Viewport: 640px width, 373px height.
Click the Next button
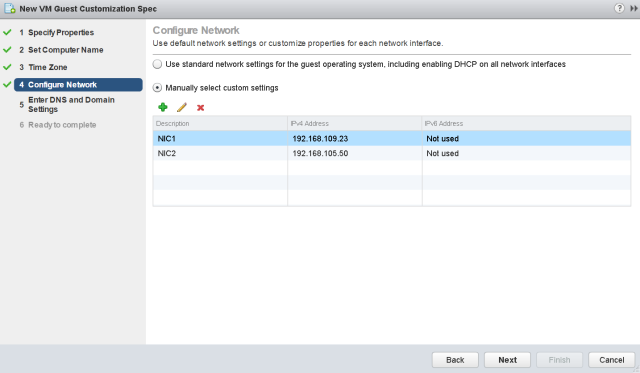[507, 360]
